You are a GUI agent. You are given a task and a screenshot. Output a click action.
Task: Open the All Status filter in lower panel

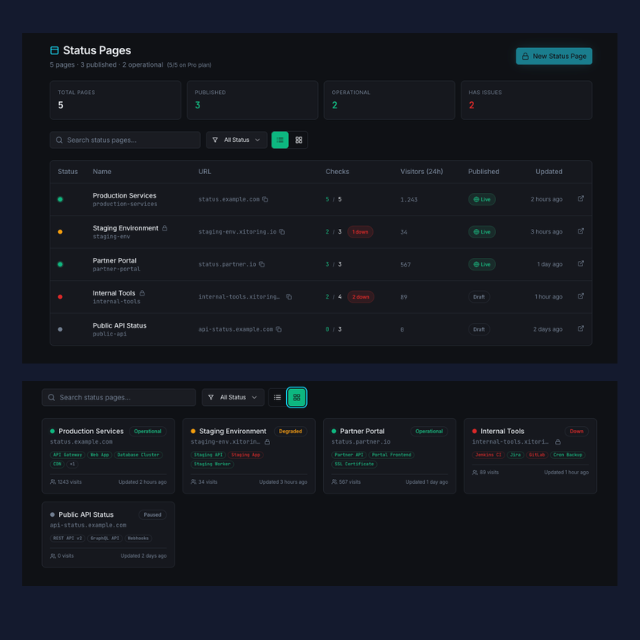233,398
